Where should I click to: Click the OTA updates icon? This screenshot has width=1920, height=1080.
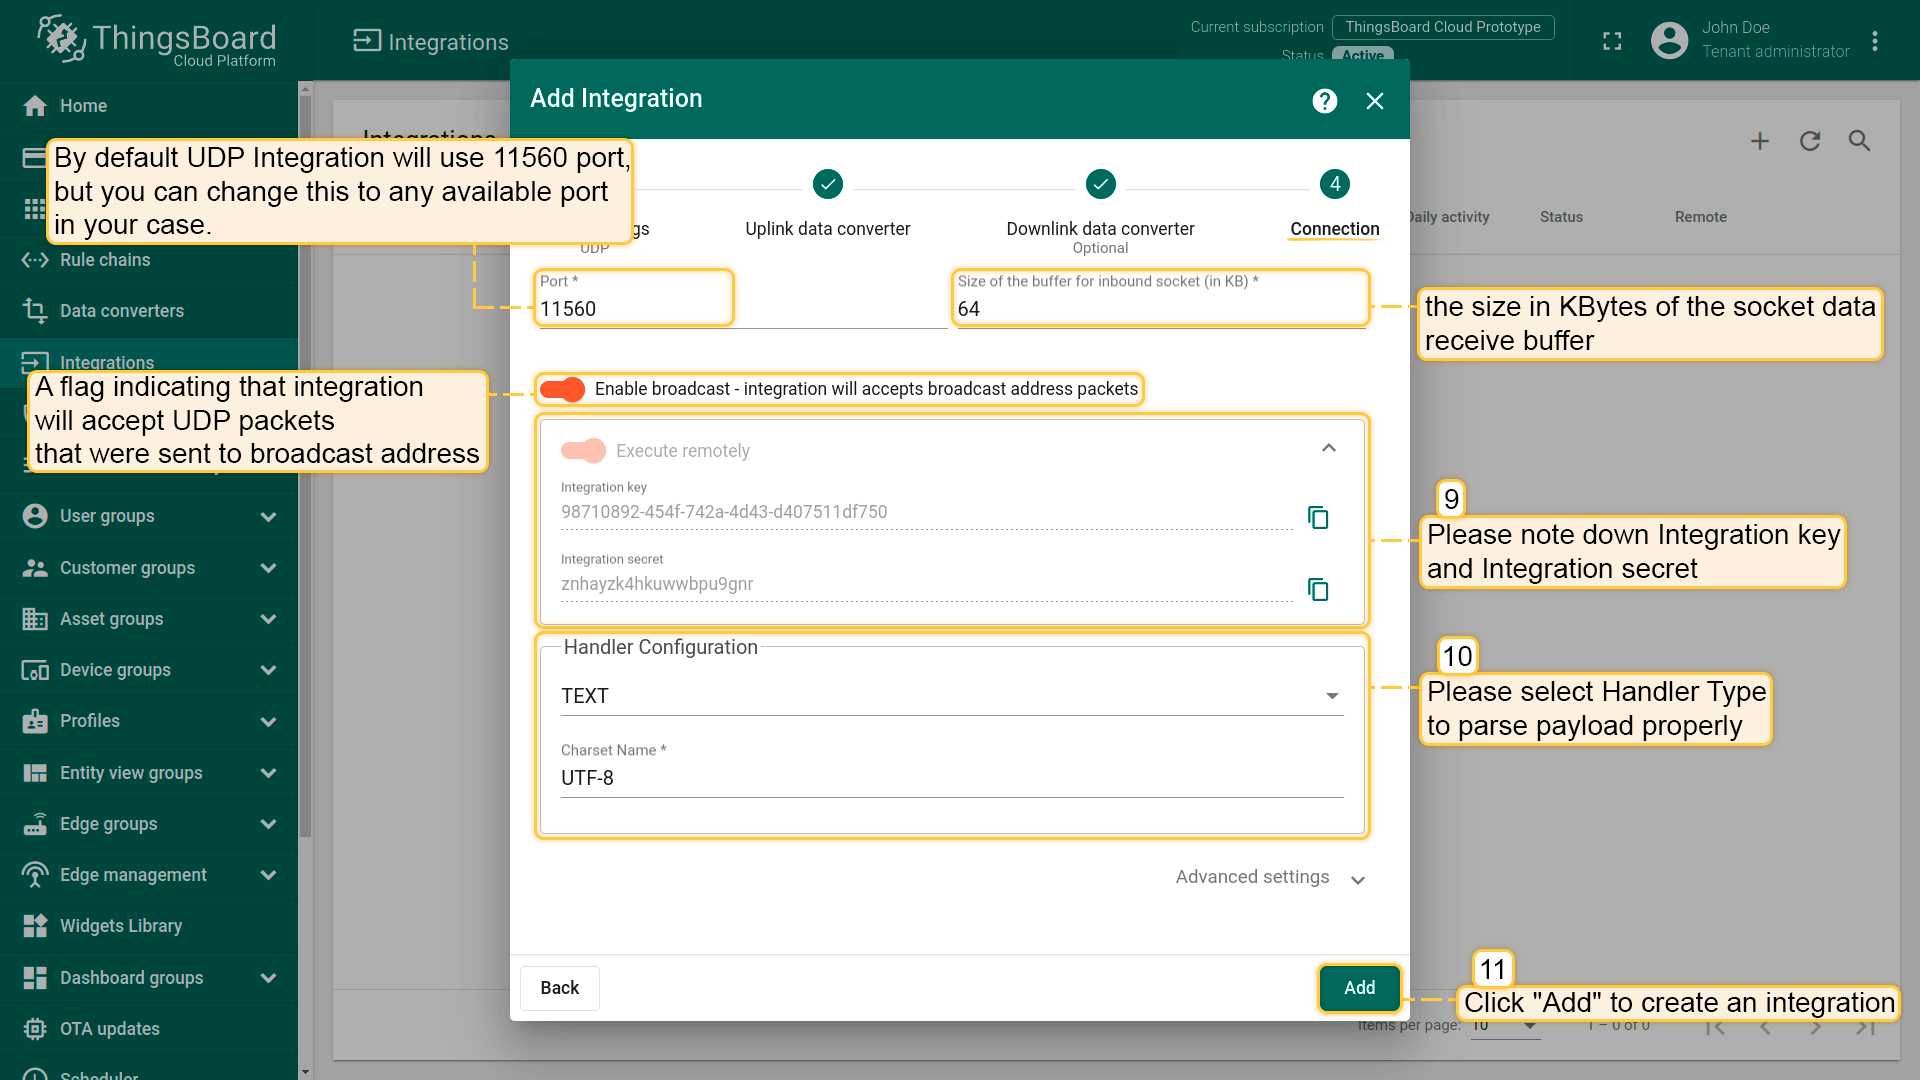(35, 1029)
